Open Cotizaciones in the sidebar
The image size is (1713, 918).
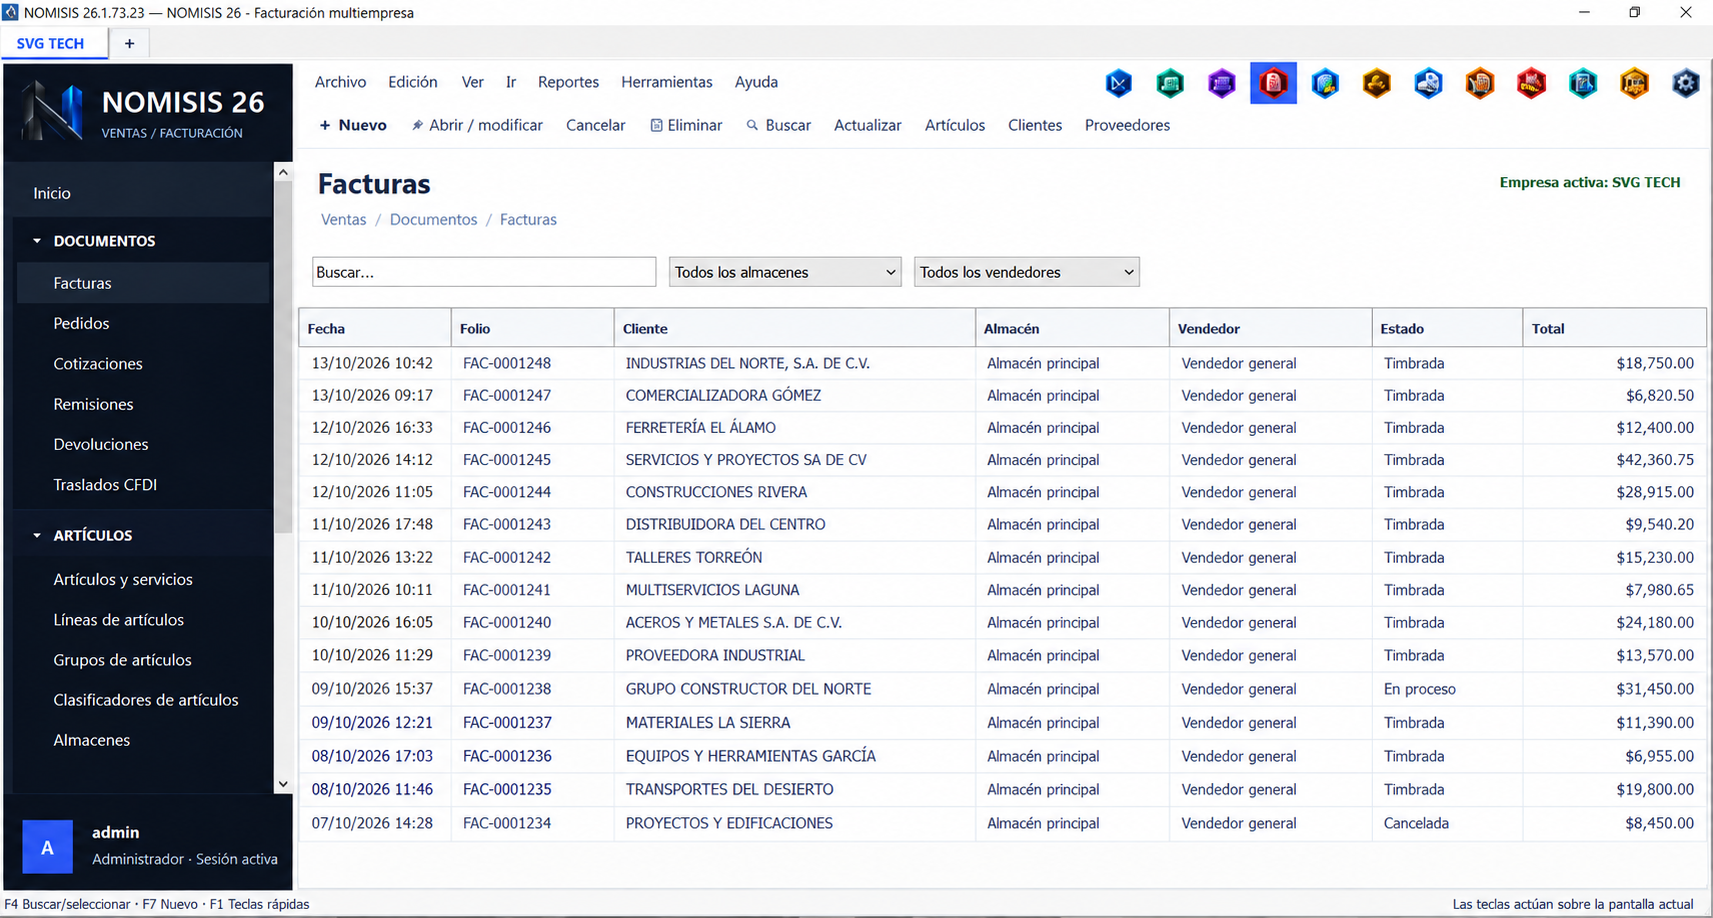(x=98, y=364)
